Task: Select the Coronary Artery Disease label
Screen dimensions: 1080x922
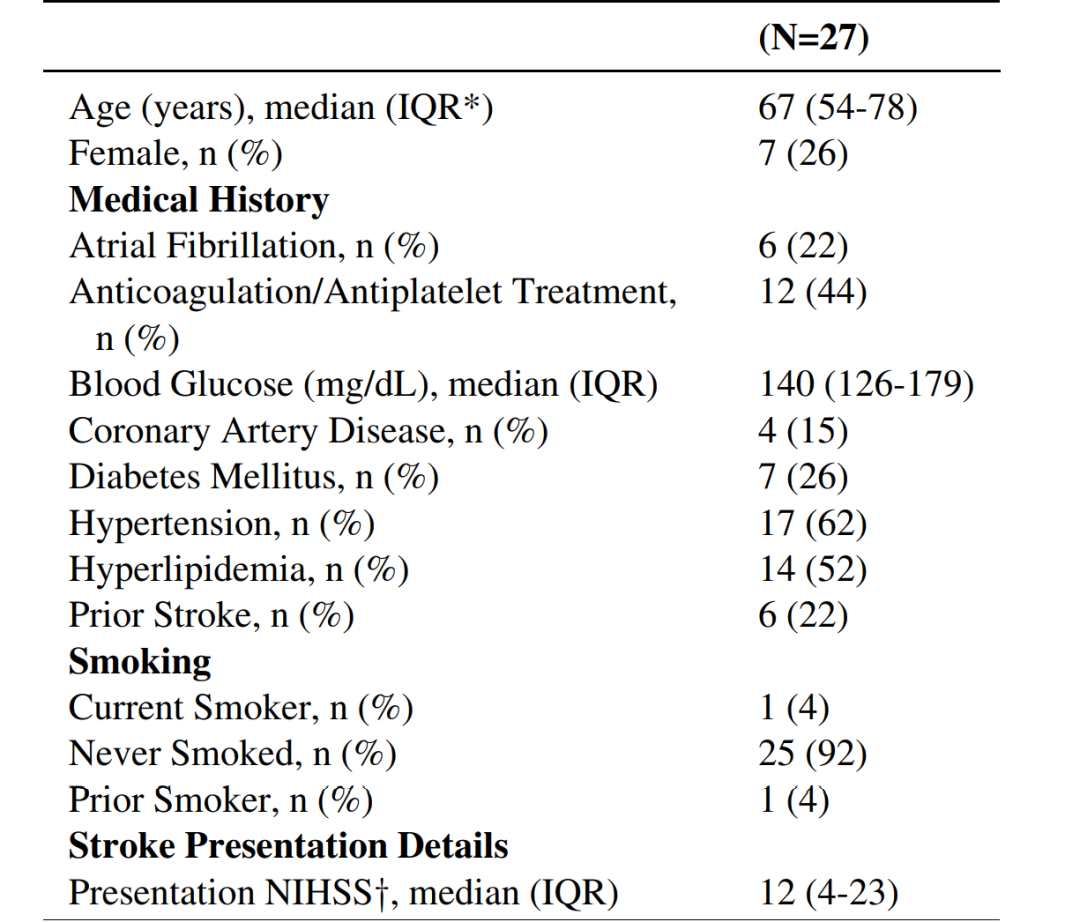Action: tap(308, 431)
